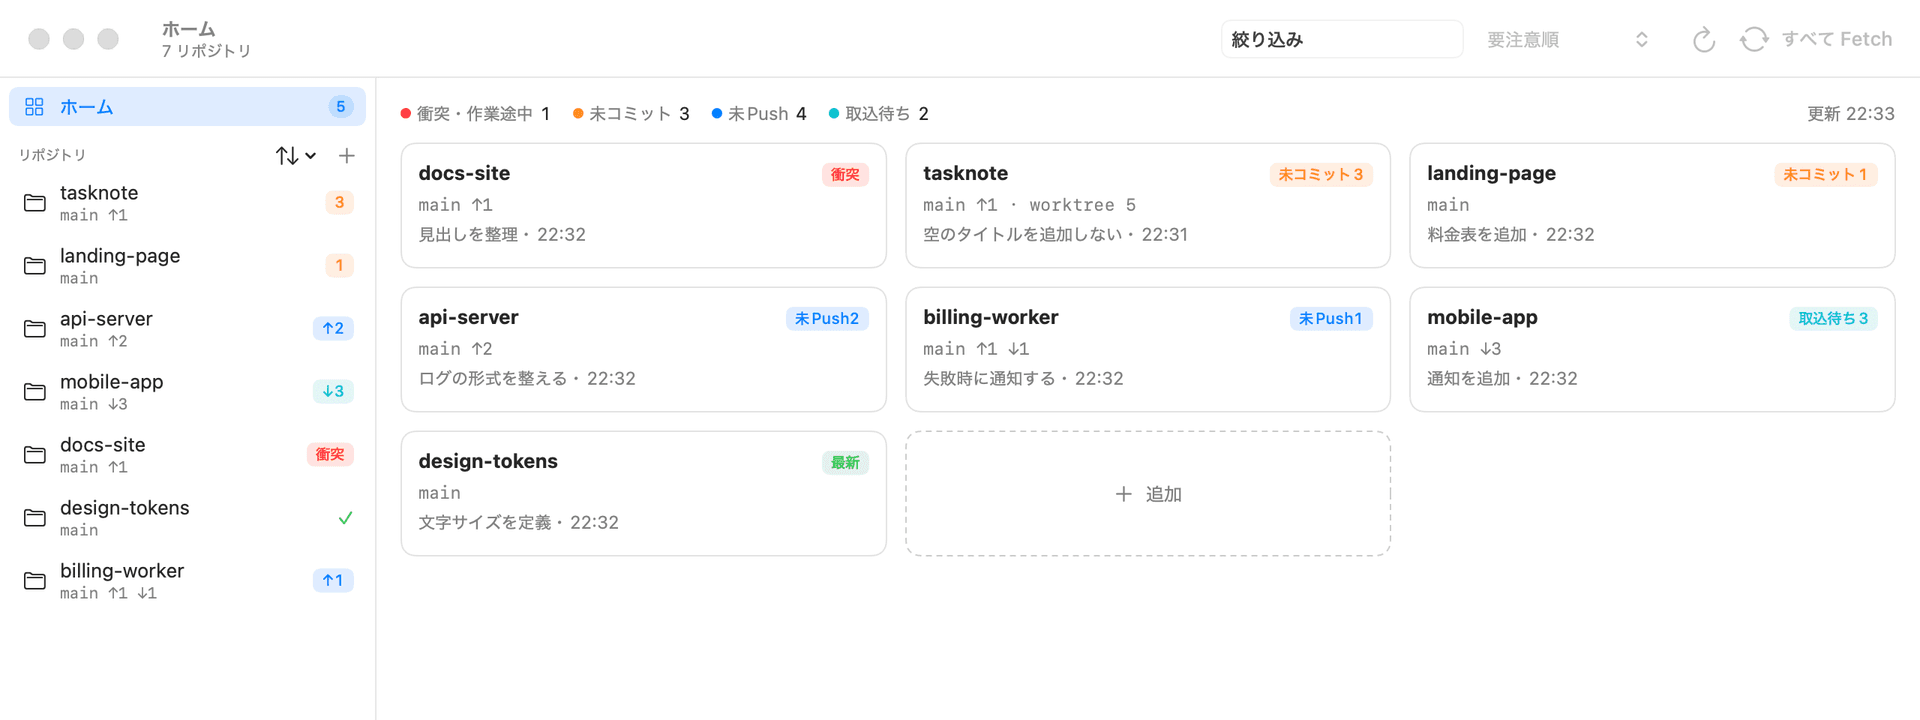Screen dimensions: 1920x720
Task: Click the folder icon beside billing-worker
Action: point(35,581)
